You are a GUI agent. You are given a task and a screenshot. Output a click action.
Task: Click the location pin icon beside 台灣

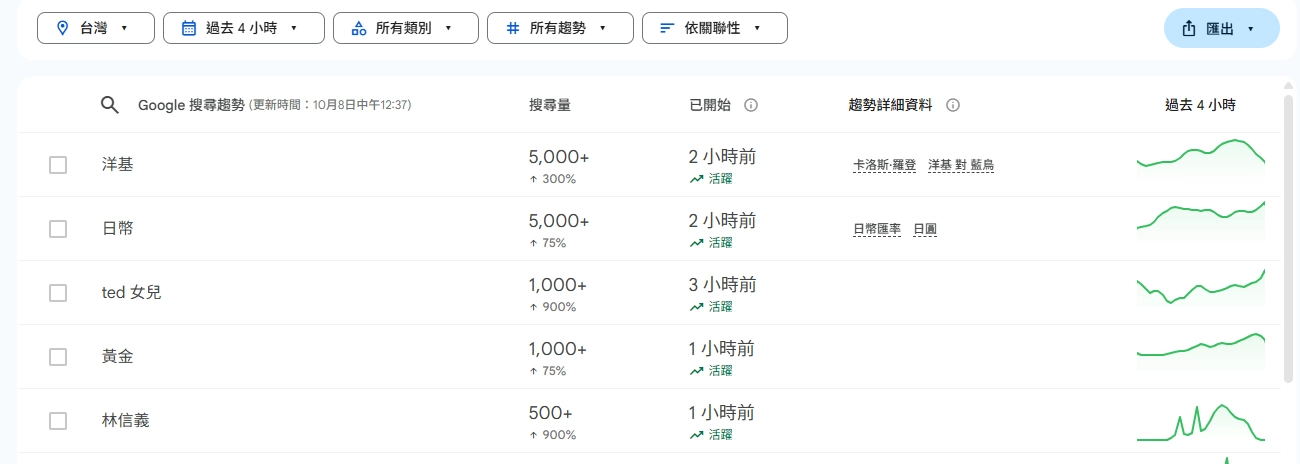pyautogui.click(x=63, y=29)
